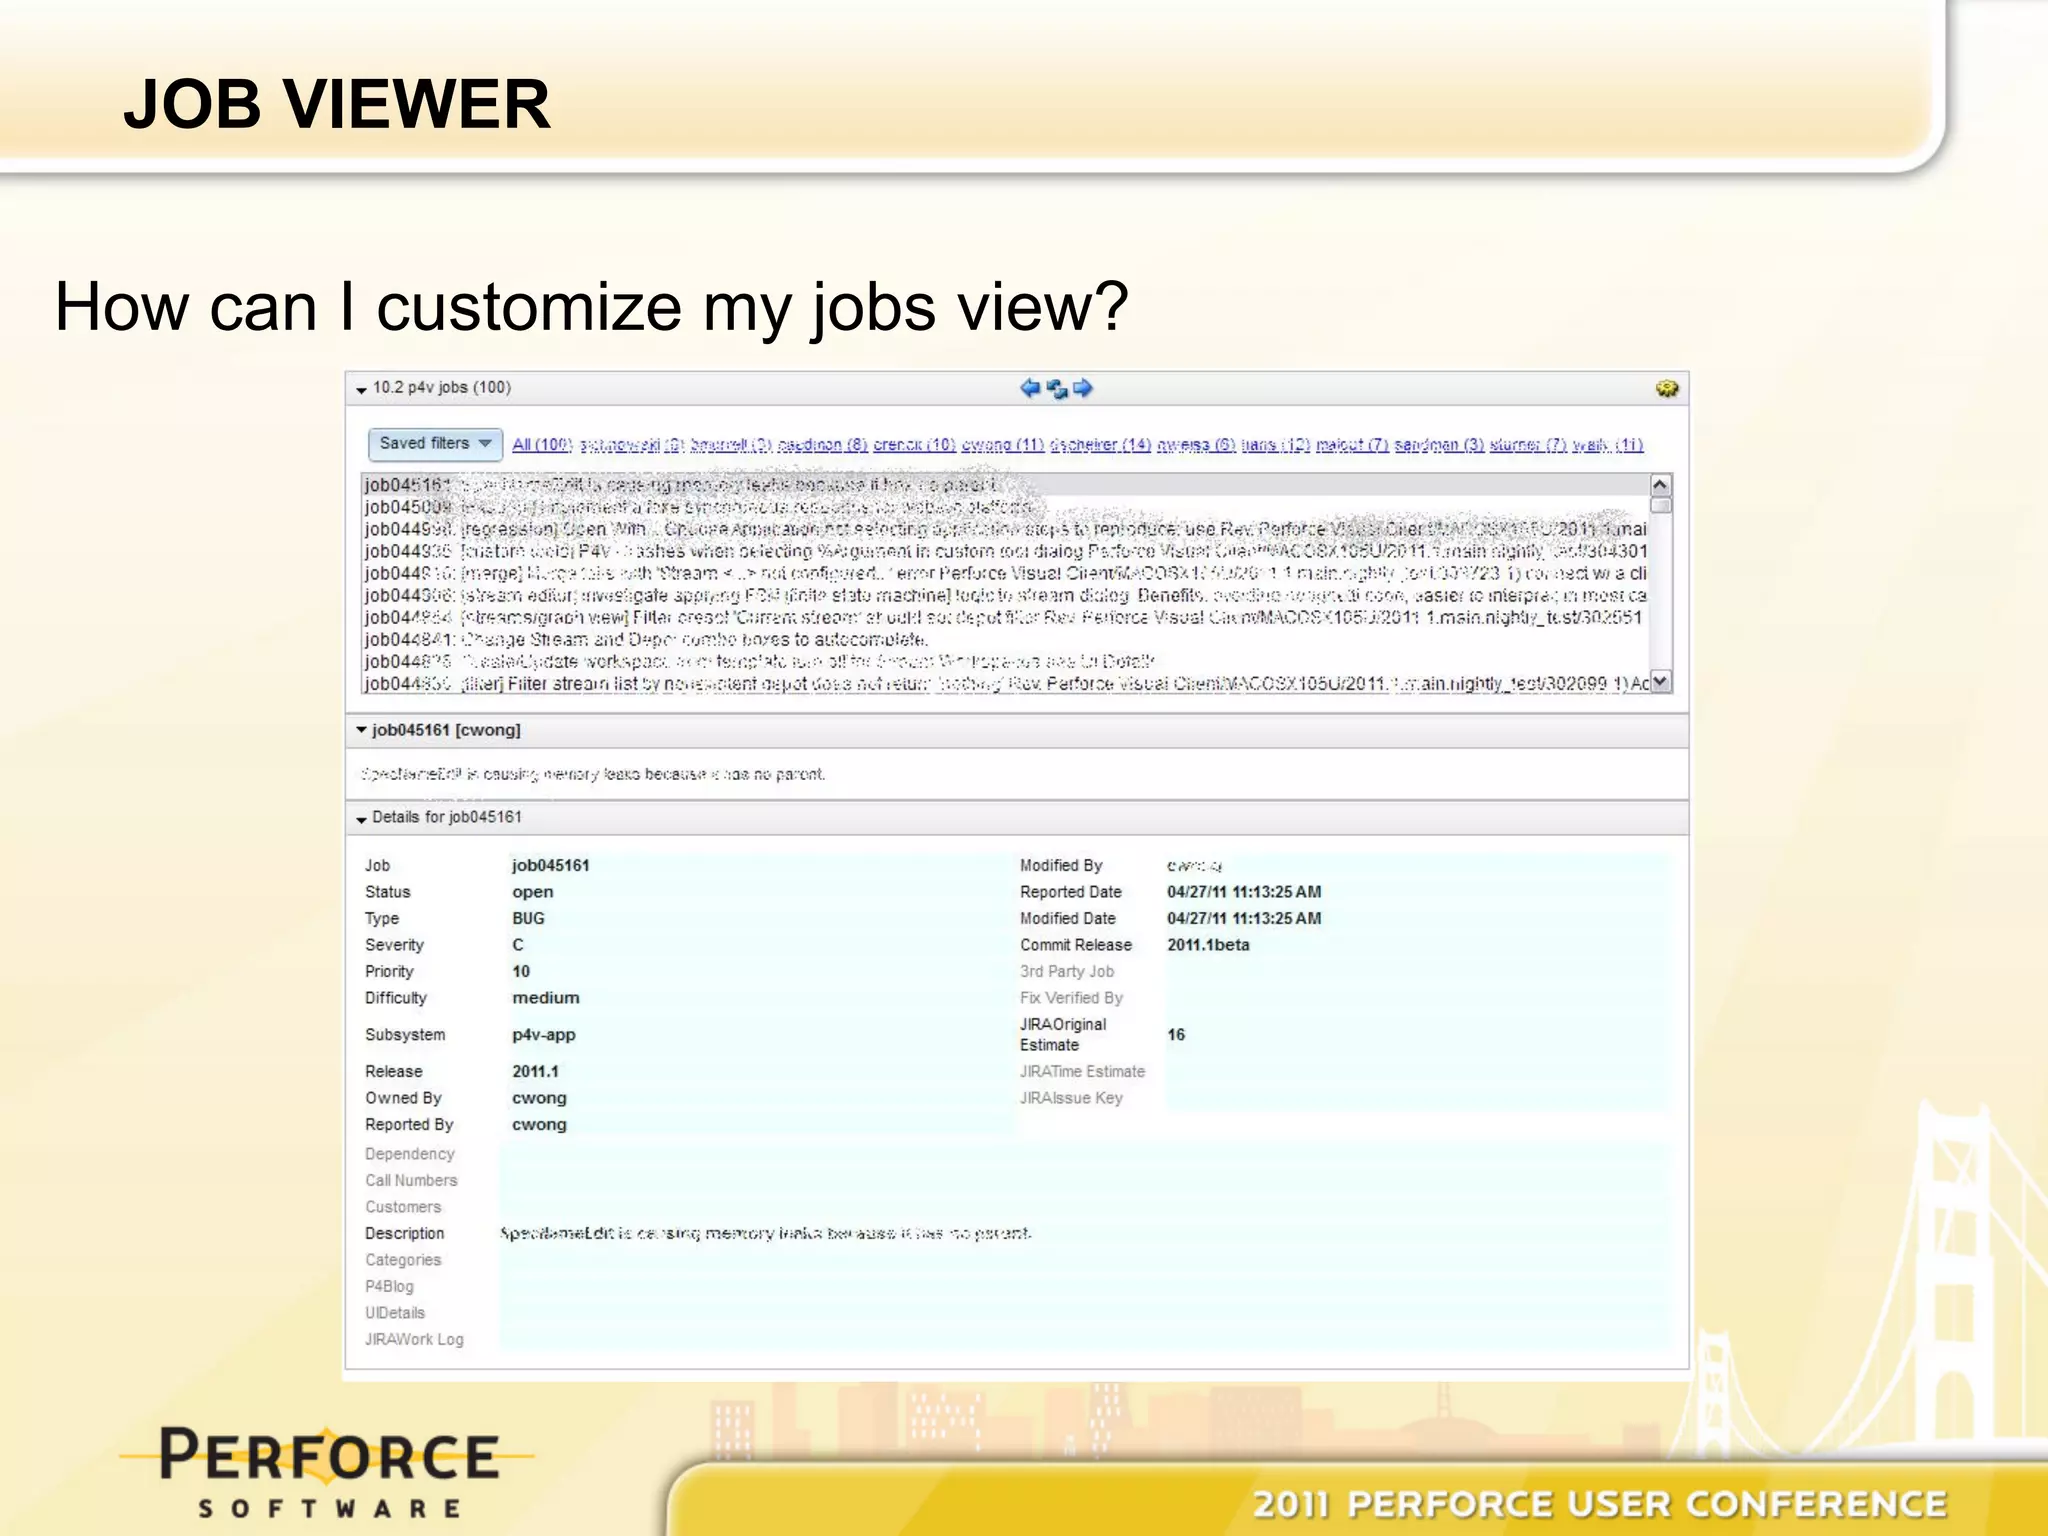Screen dimensions: 2048x1536
Task: Click Status value 'open'
Action: click(x=532, y=892)
